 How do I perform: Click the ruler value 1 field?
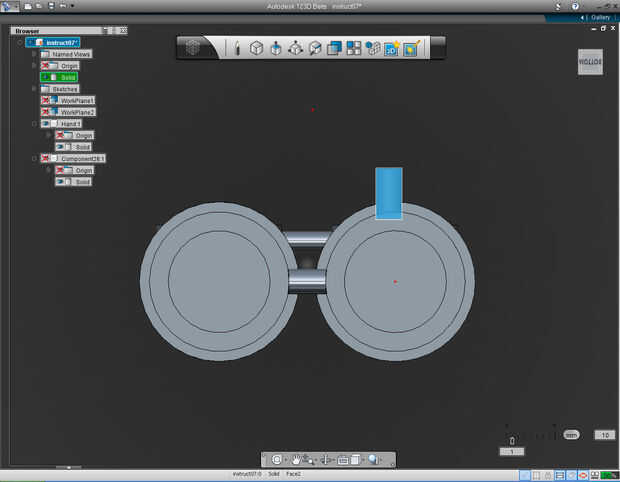pos(512,452)
